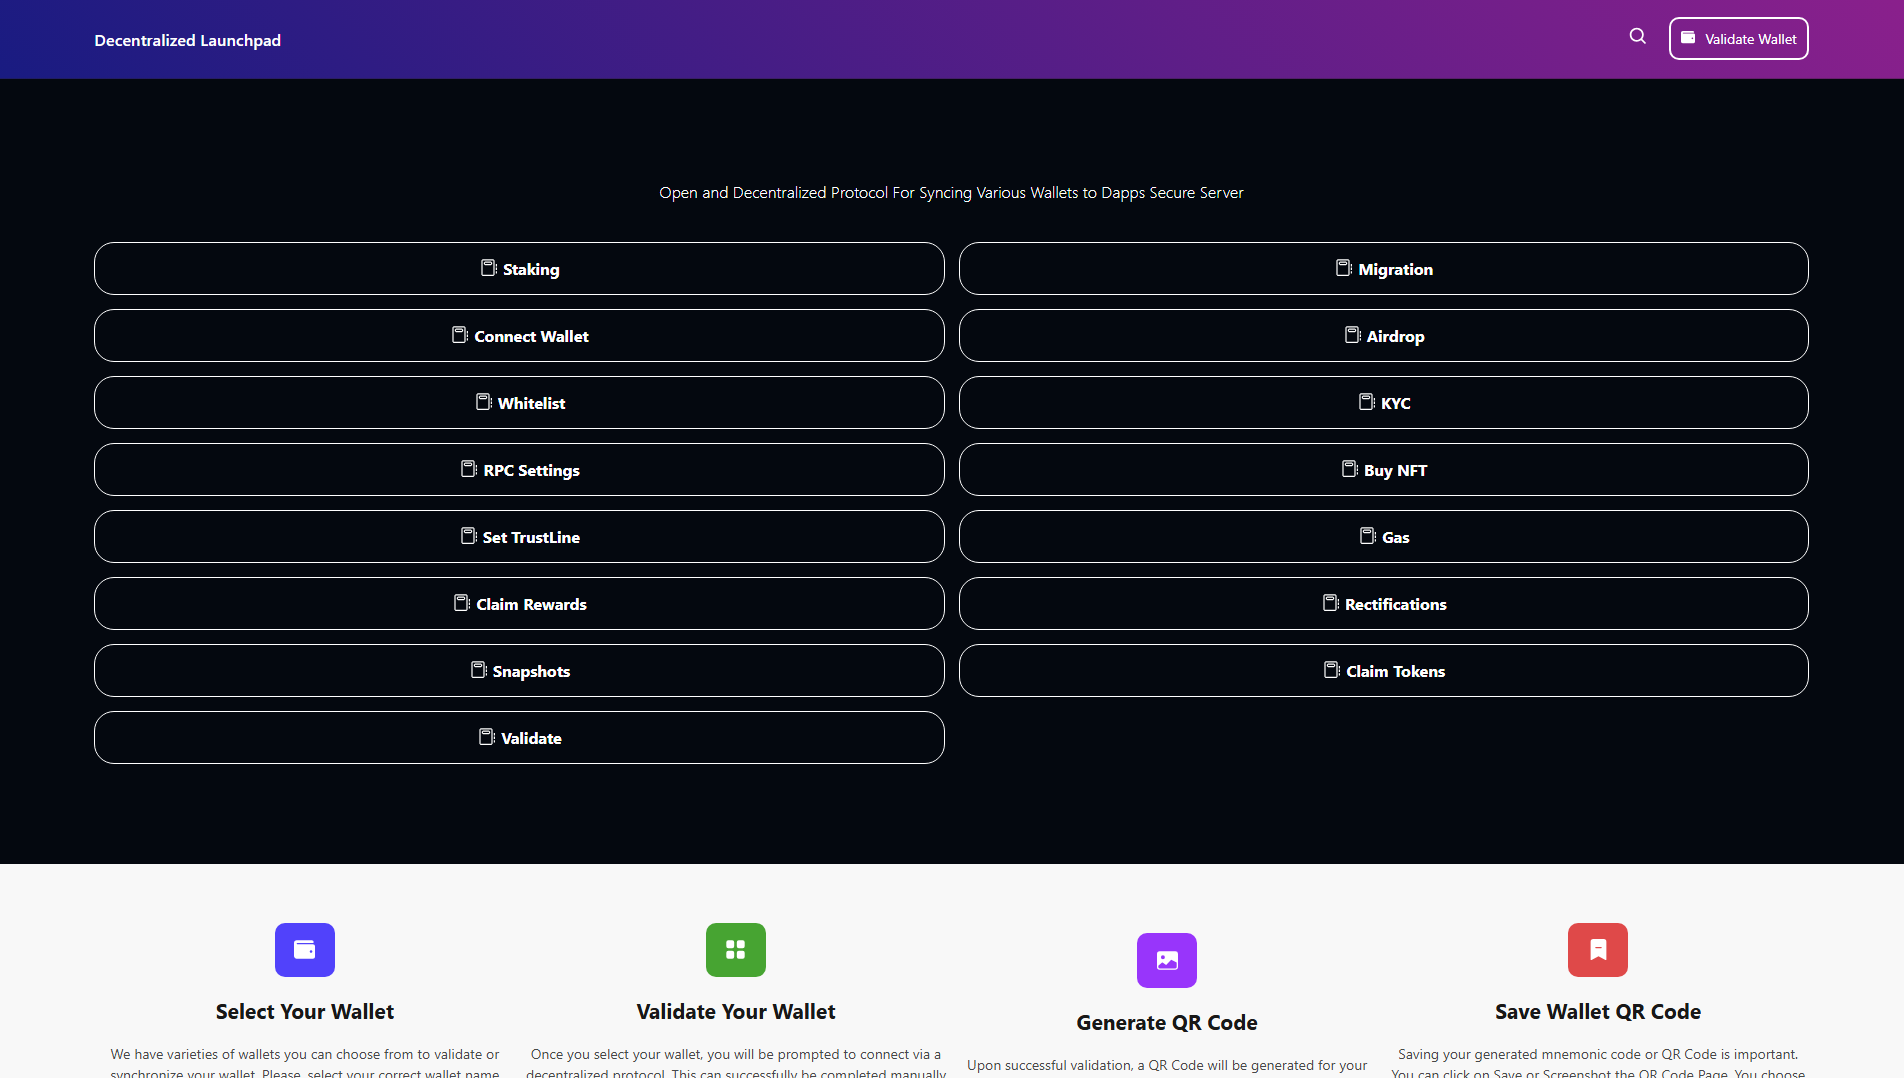Screen dimensions: 1904x1078
Task: Click the Validate option in the list
Action: [x=519, y=738]
